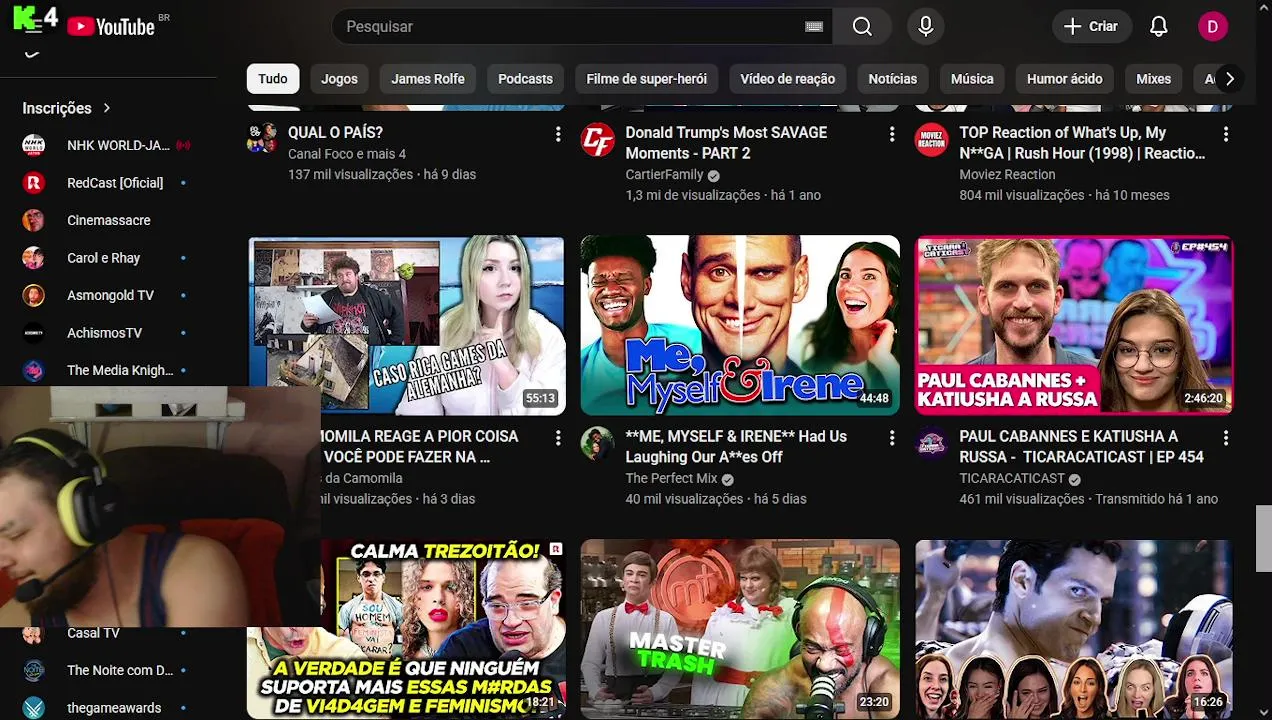Play the Caso Rica Games da Alemanha thumbnail
This screenshot has height=720, width=1272.
point(406,326)
